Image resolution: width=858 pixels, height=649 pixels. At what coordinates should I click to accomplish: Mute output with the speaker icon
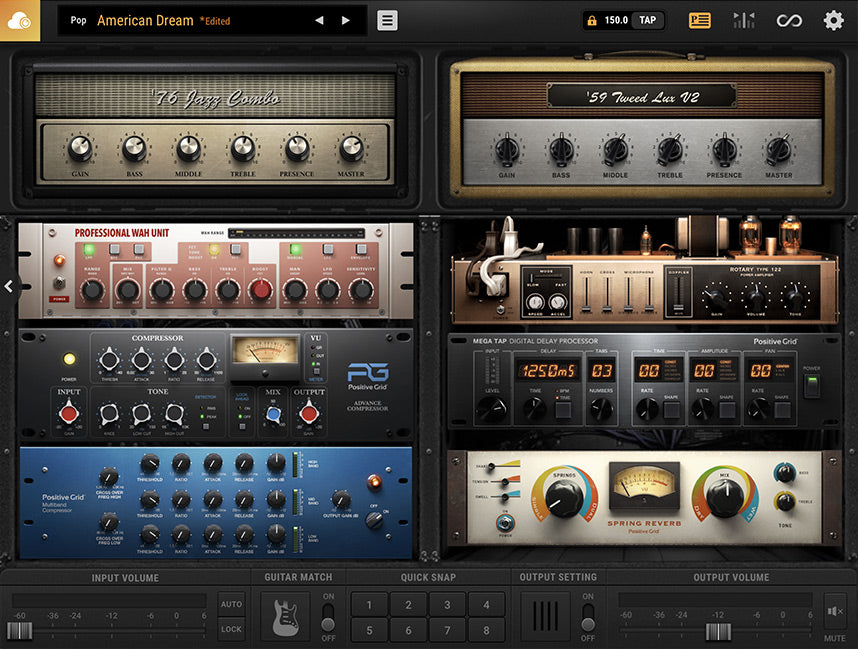835,612
